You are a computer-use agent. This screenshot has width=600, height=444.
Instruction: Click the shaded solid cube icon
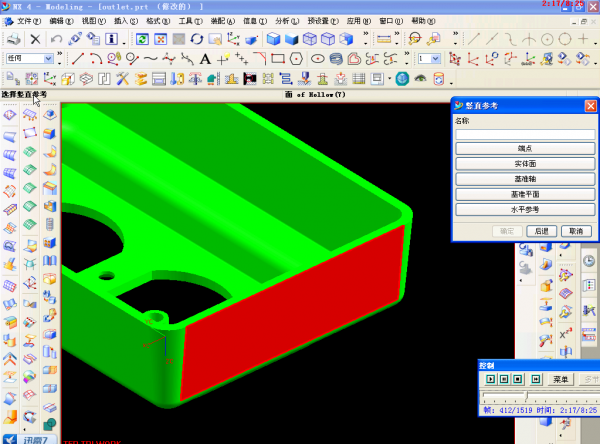pyautogui.click(x=292, y=39)
